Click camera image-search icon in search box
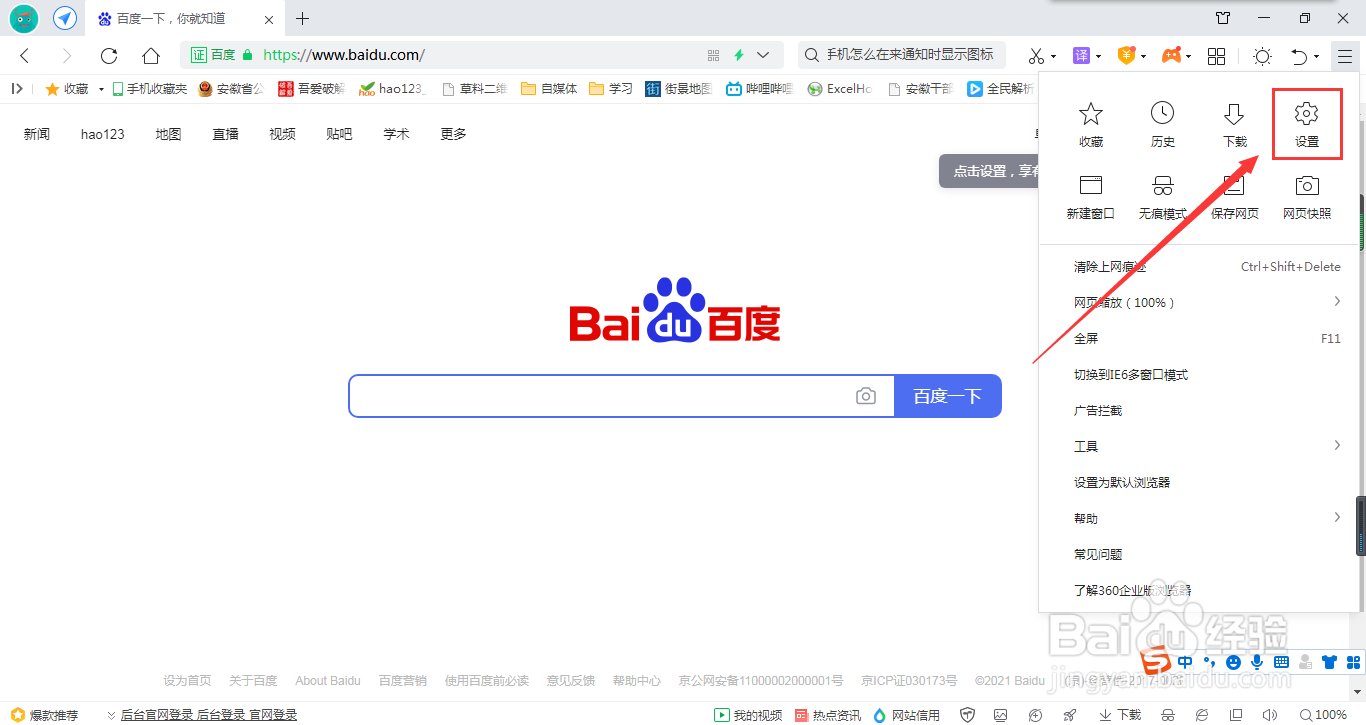The image size is (1366, 725). click(866, 396)
